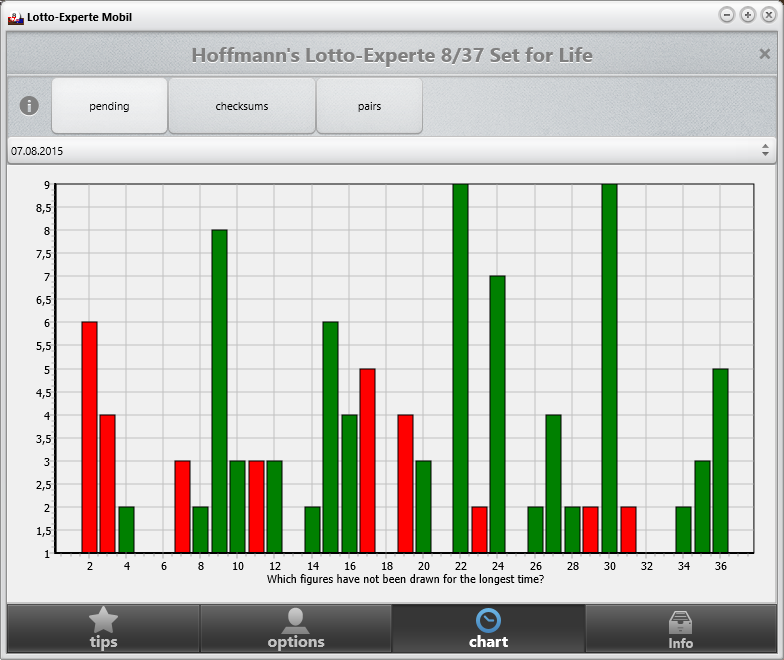Open the Info drawer icon tab
This screenshot has height=660, width=784.
pyautogui.click(x=680, y=628)
